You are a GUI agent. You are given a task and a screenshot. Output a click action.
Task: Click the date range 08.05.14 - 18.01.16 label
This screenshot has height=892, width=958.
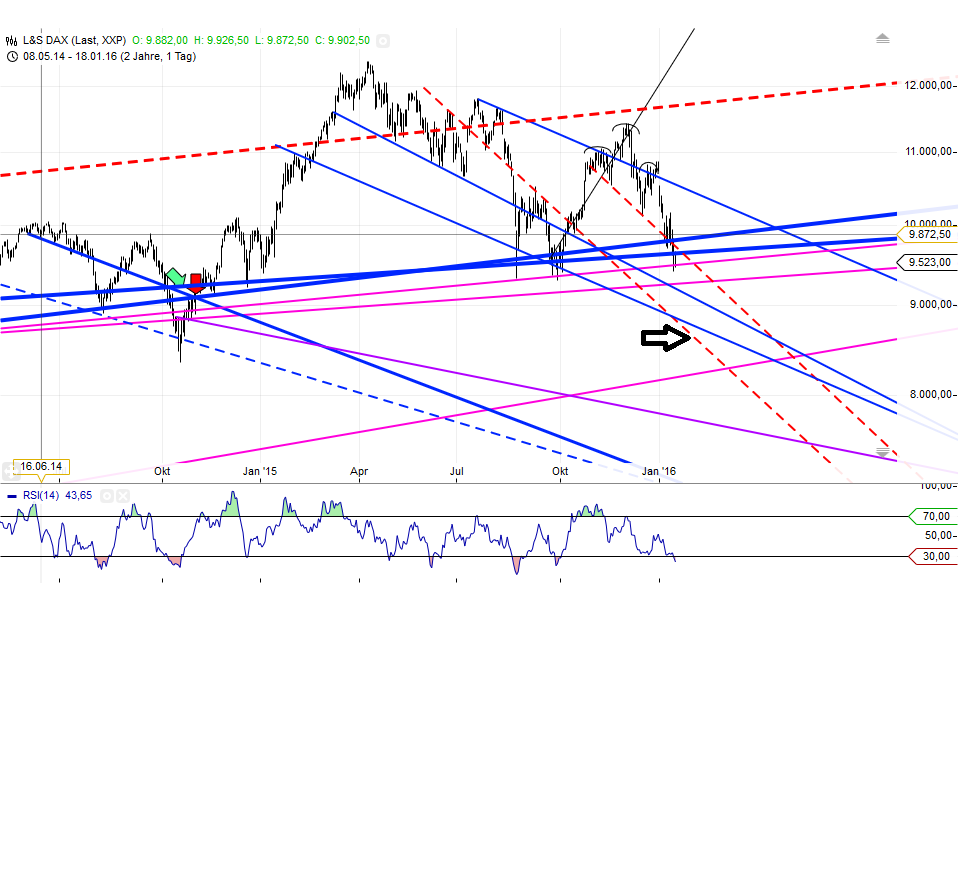click(109, 56)
